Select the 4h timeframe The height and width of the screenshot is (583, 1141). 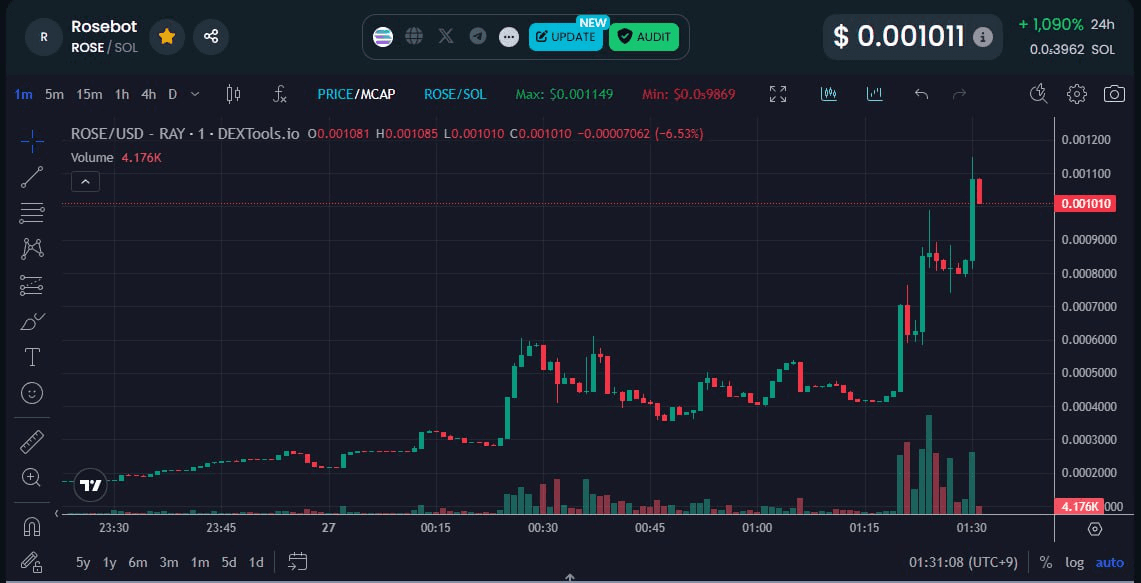pos(148,94)
